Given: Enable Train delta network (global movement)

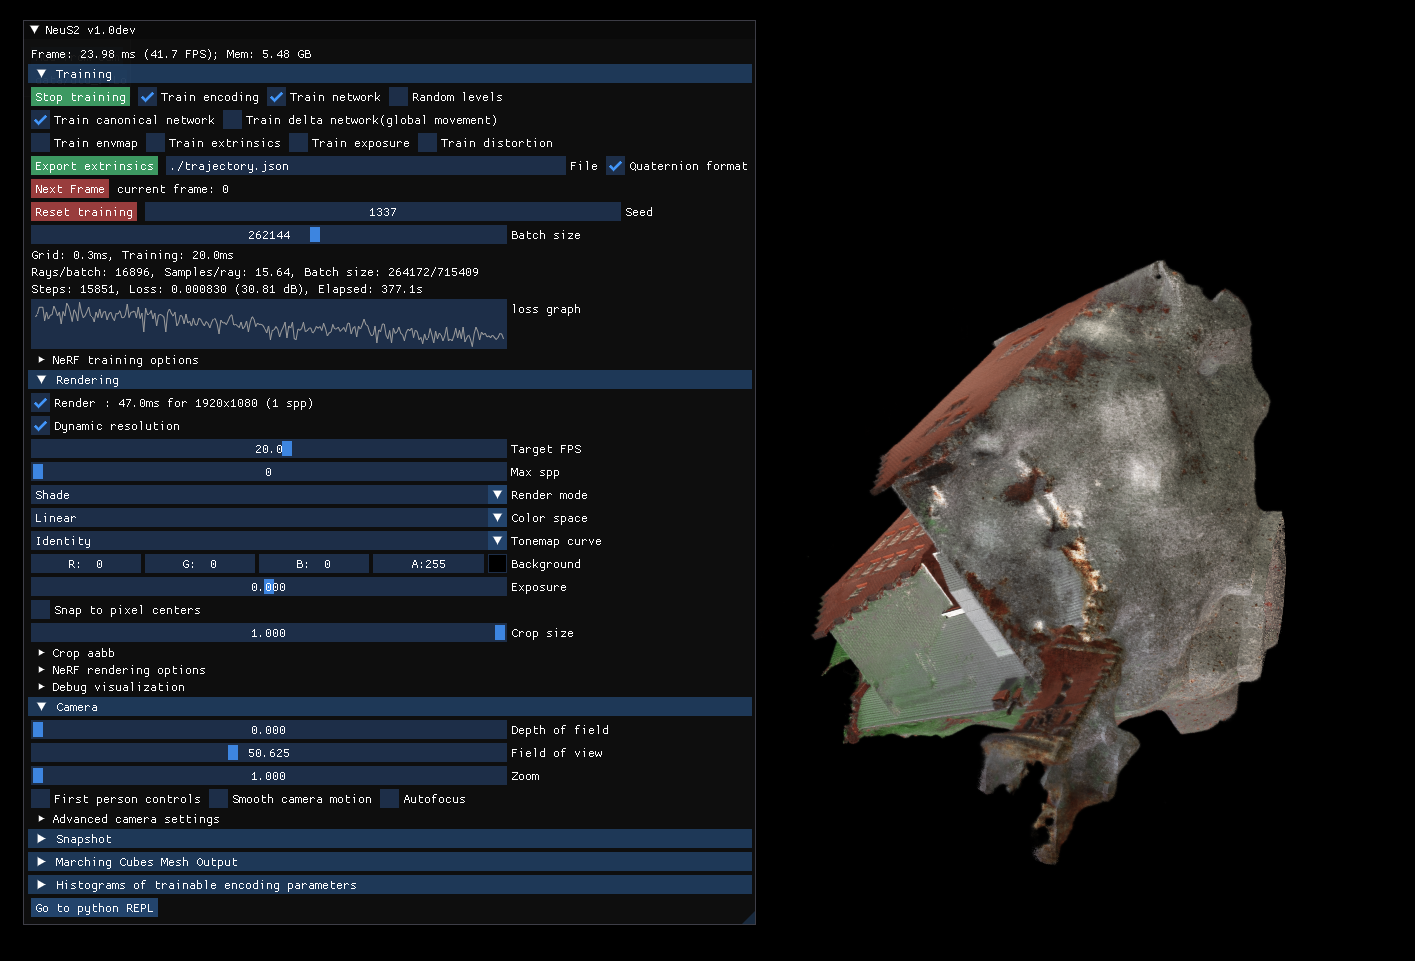Looking at the screenshot, I should click(x=231, y=119).
